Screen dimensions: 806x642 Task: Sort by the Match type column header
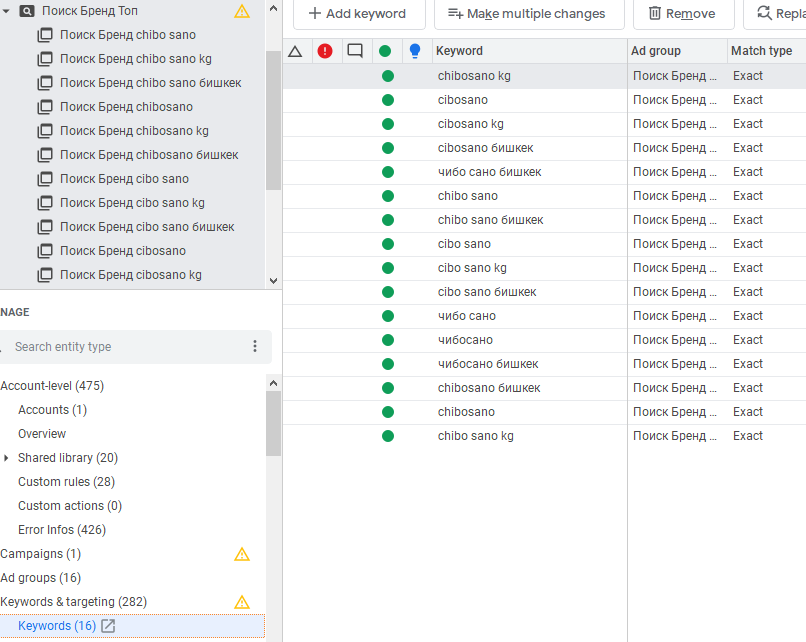click(766, 51)
